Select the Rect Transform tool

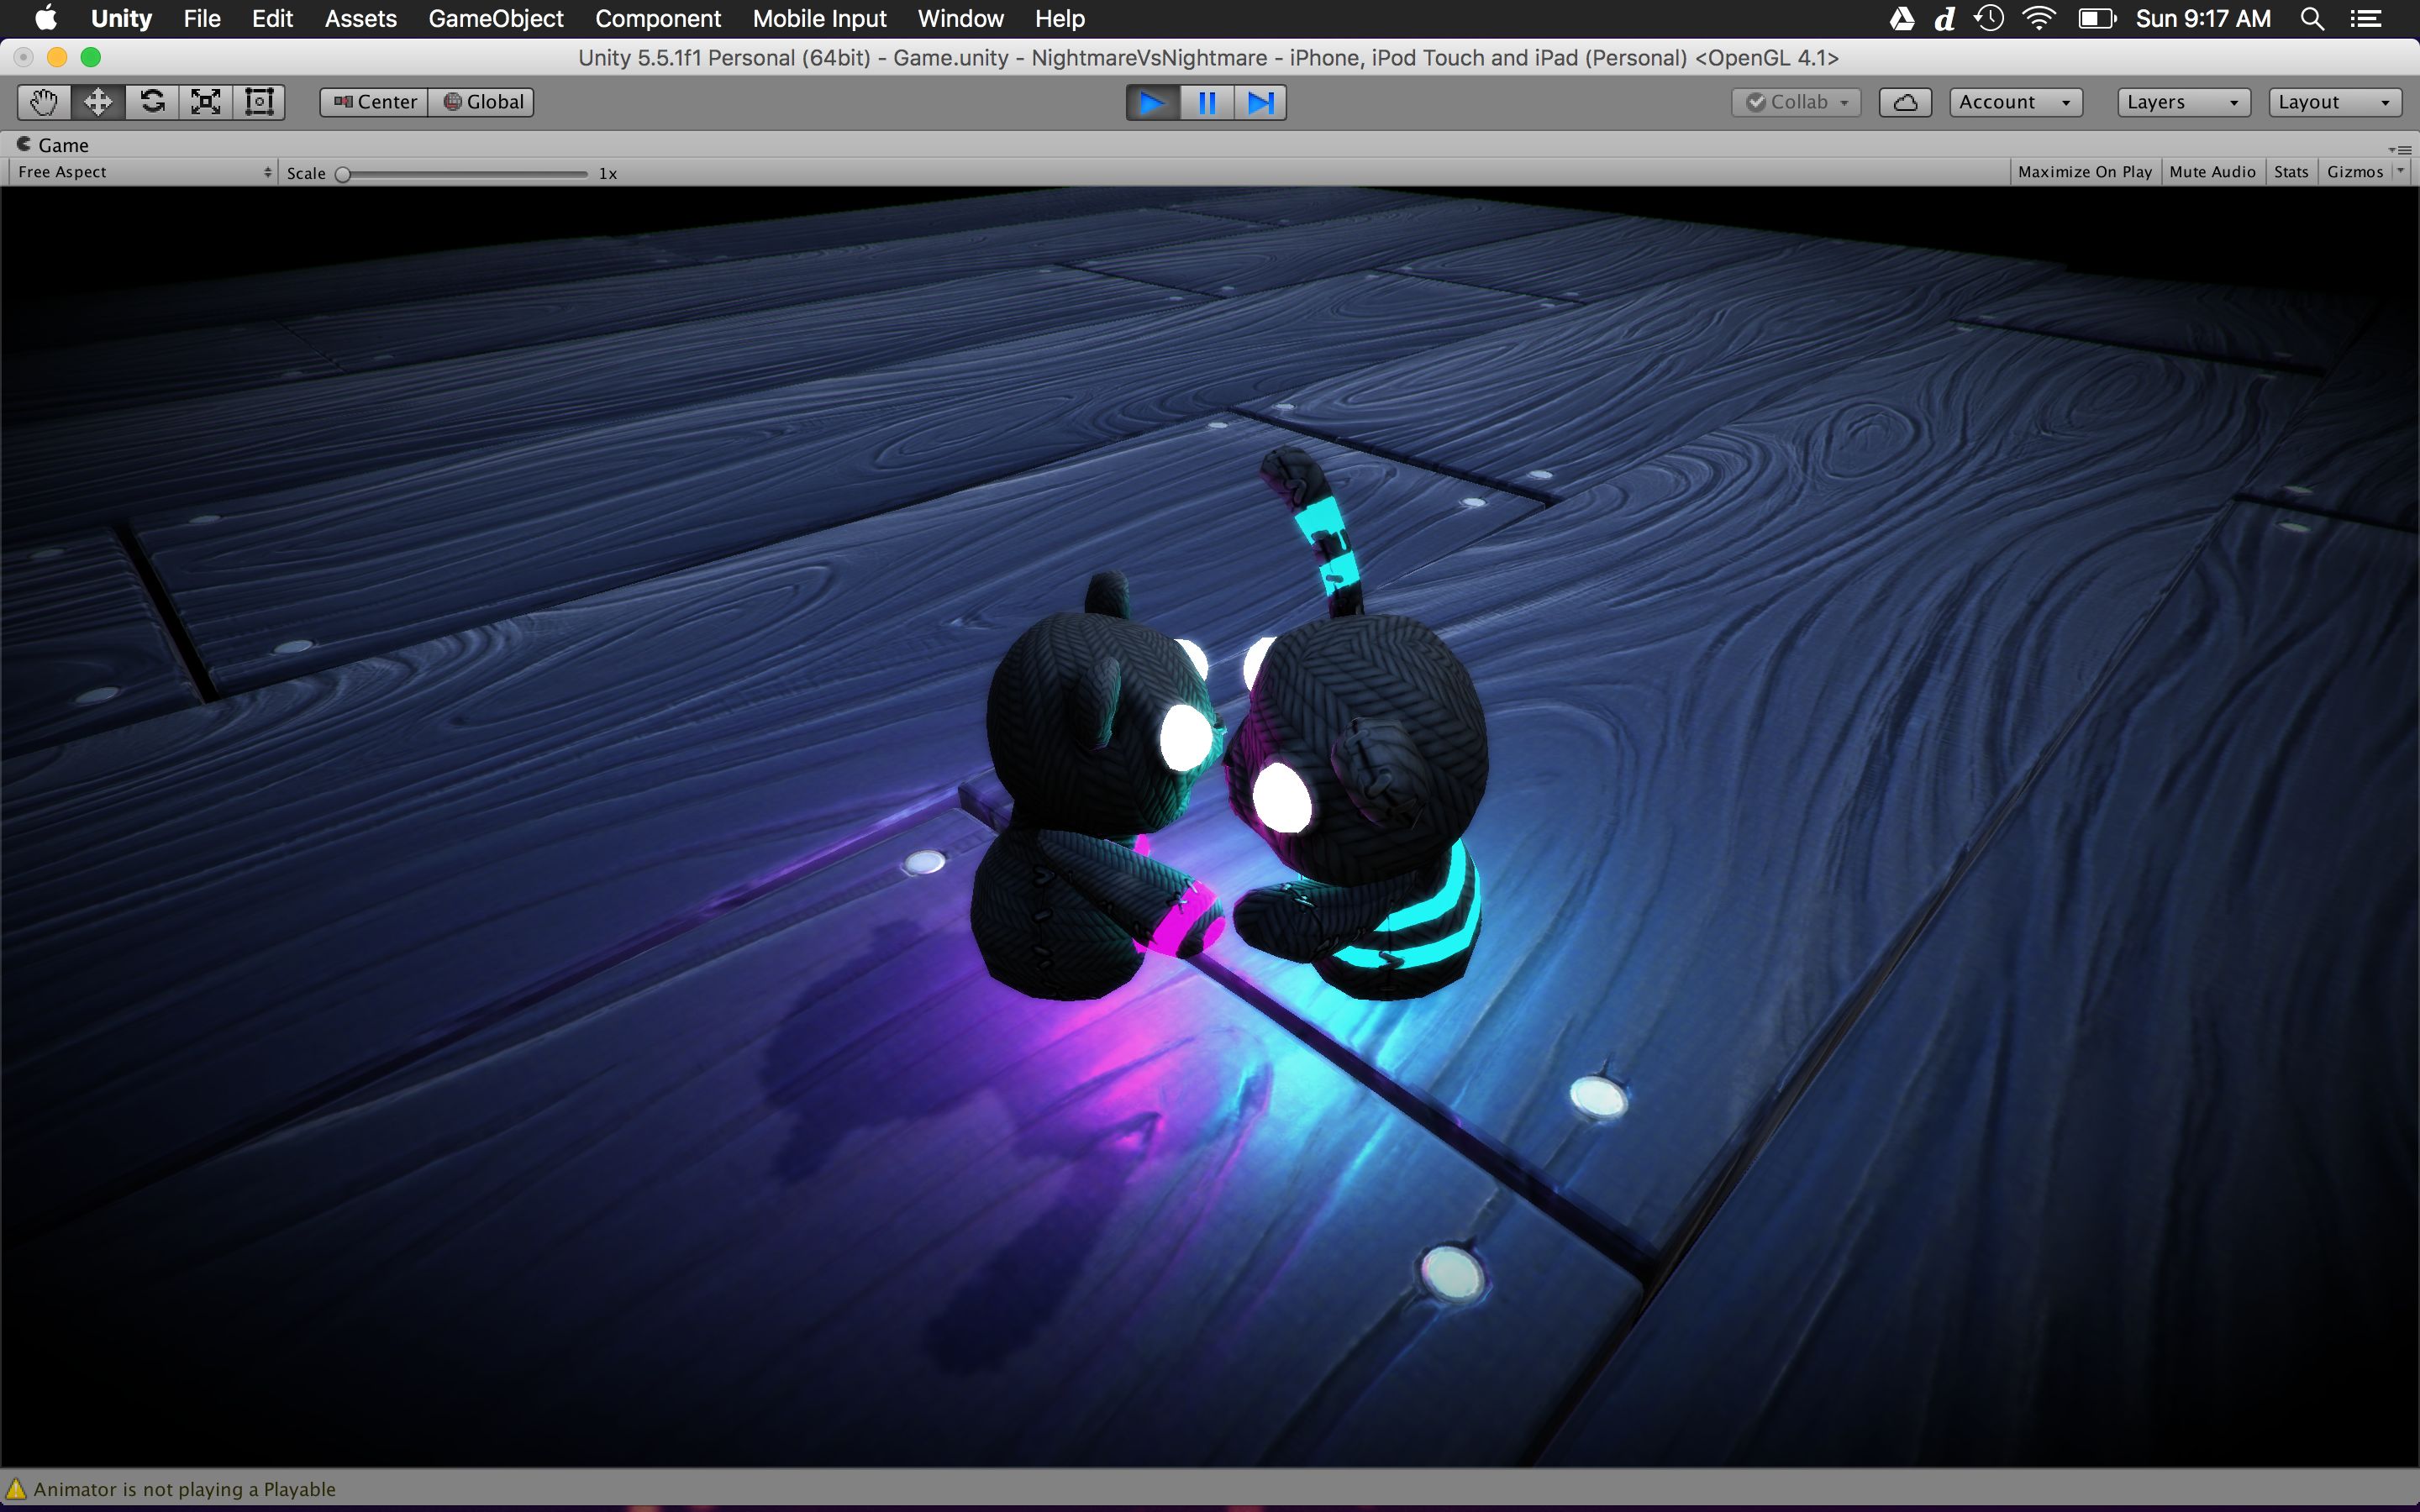click(x=259, y=102)
